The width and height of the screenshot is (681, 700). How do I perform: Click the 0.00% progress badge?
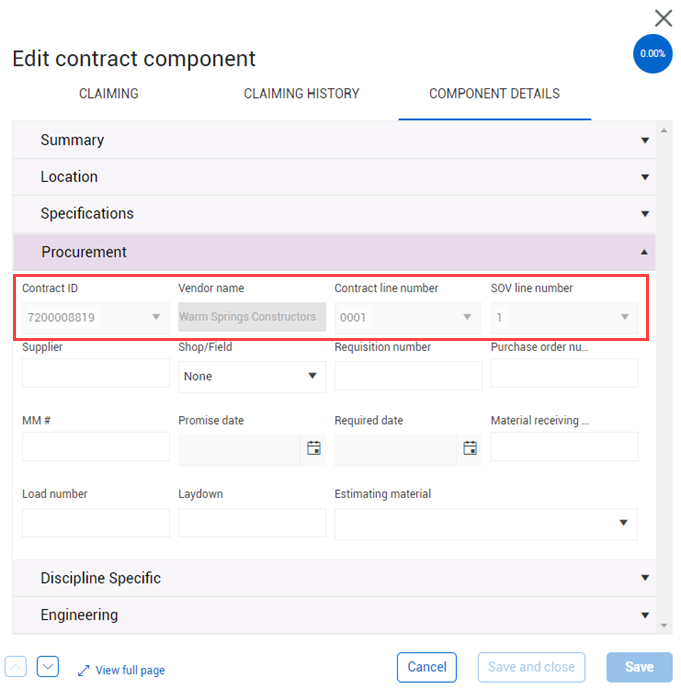(652, 54)
